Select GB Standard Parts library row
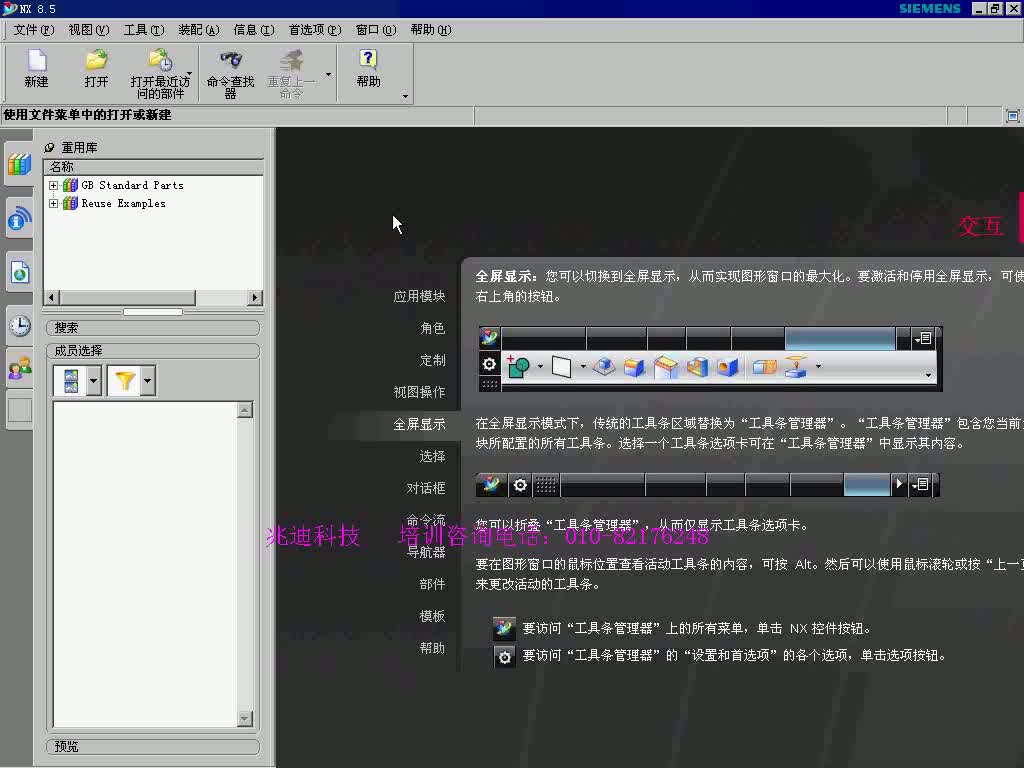Image resolution: width=1024 pixels, height=768 pixels. pos(123,185)
